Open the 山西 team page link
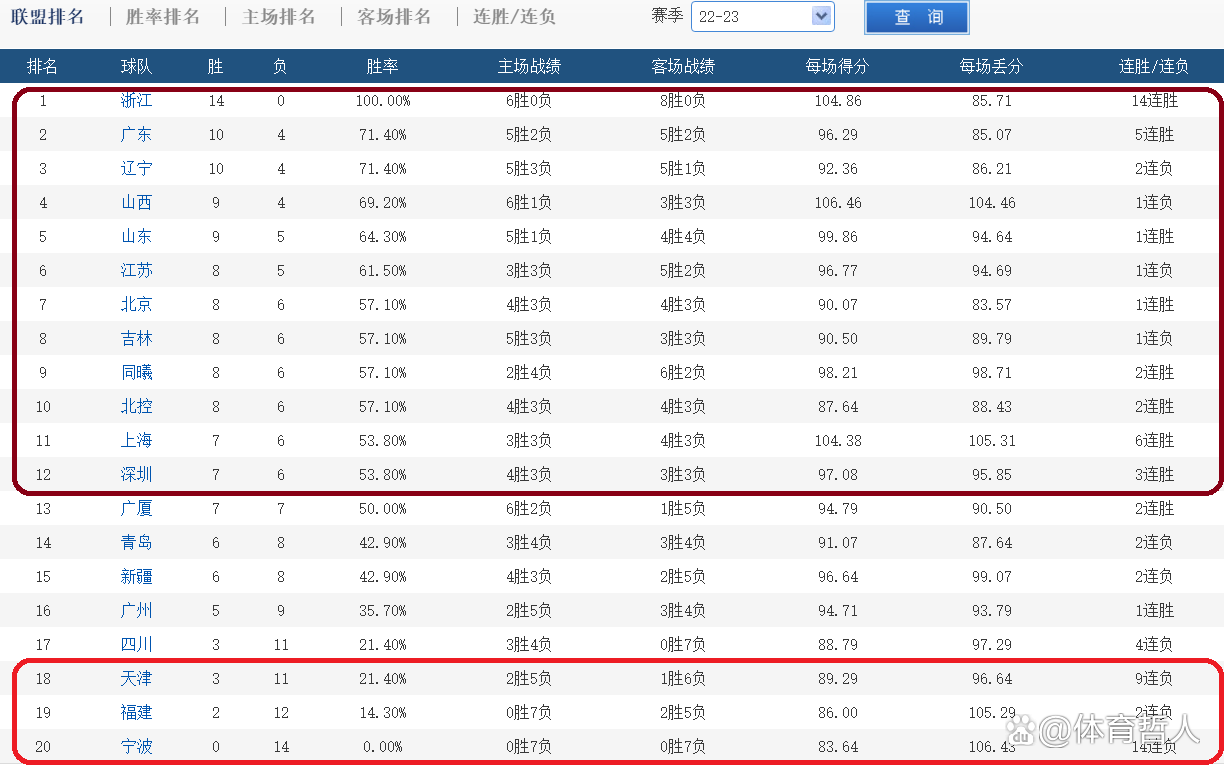Viewport: 1224px width, 772px height. (136, 203)
